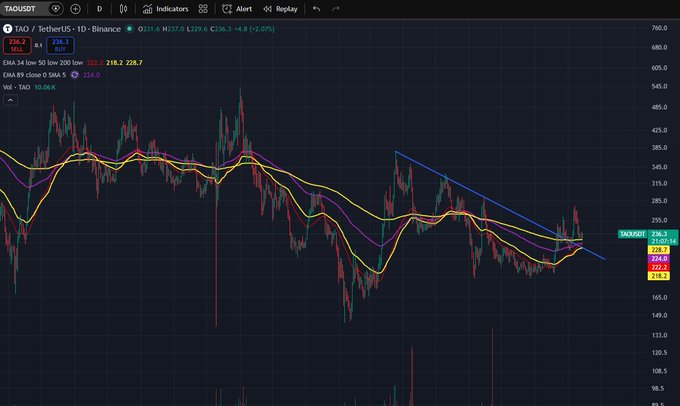680x406 pixels.
Task: Click the purple 224.0 price axis label
Action: pos(659,259)
